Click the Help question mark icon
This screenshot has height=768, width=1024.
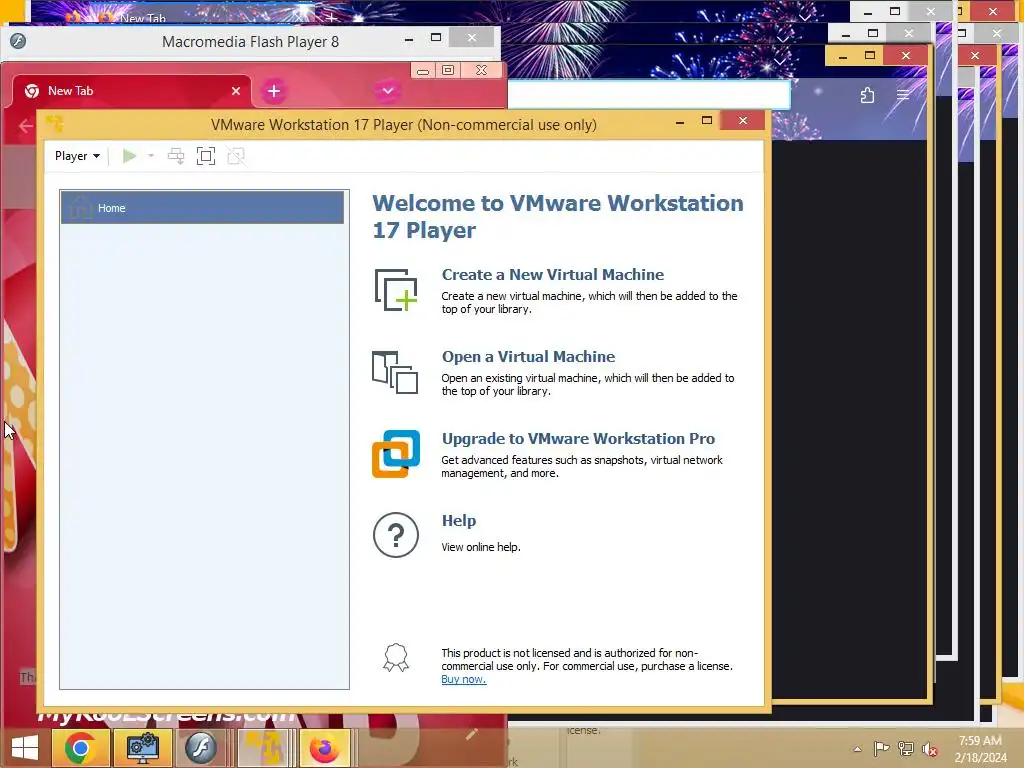(x=396, y=535)
